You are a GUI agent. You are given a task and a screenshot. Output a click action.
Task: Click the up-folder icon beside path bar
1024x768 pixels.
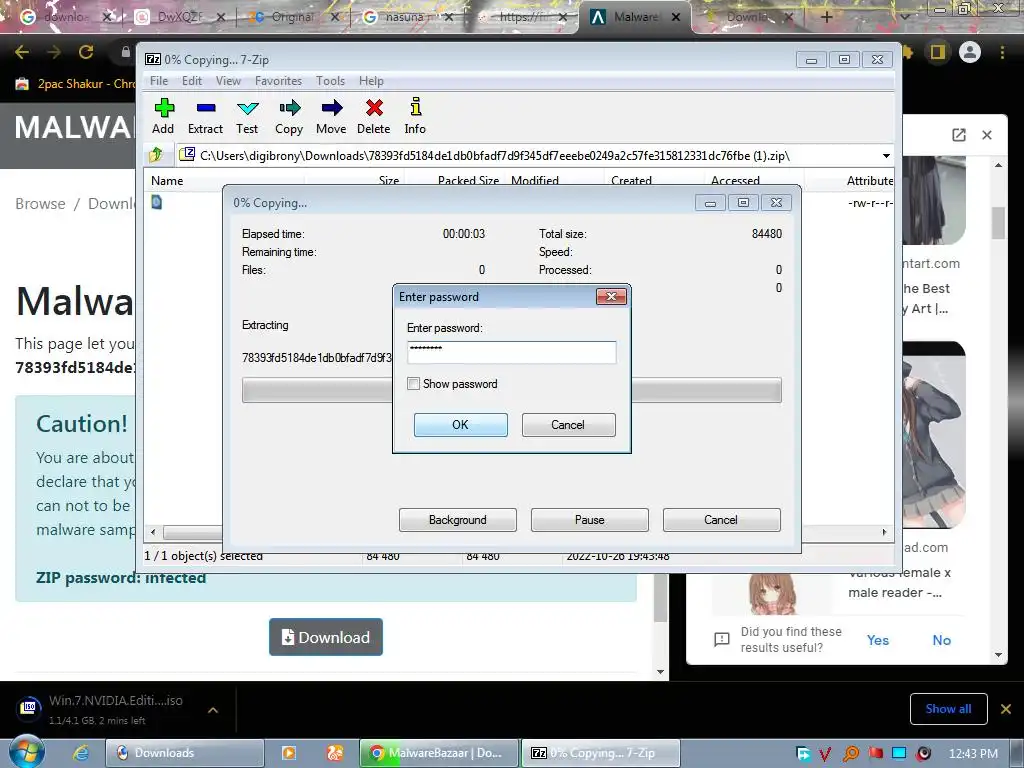coord(155,155)
